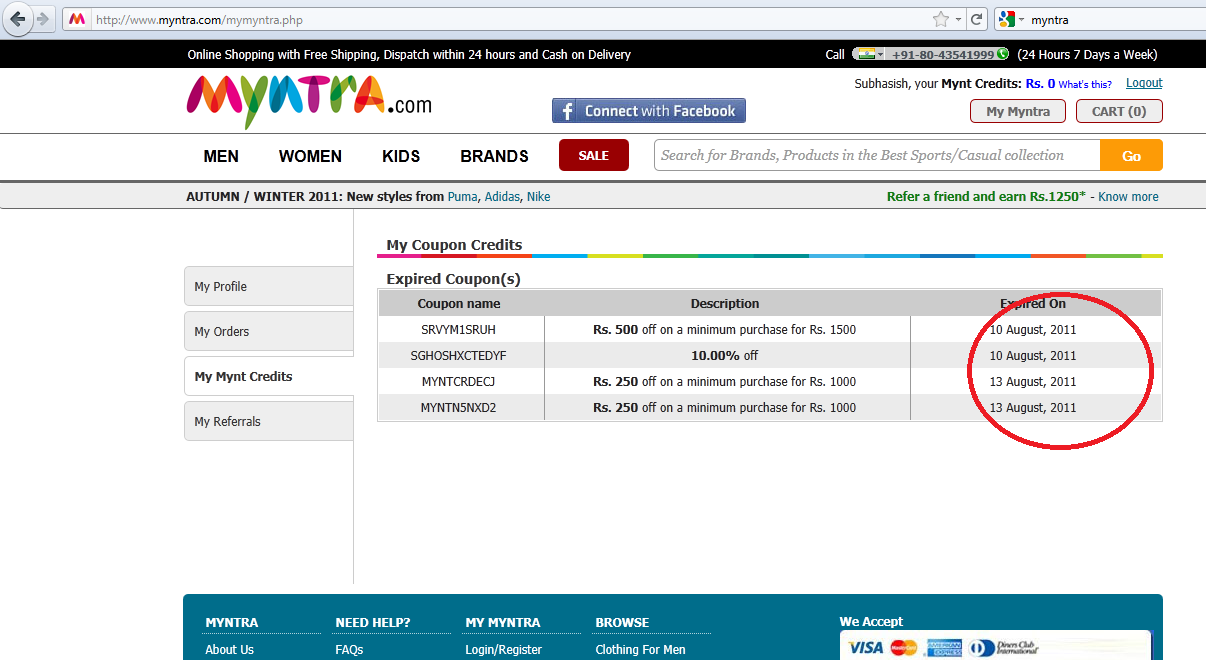1206x660 pixels.
Task: Open the My Myntra button
Action: pos(1018,111)
